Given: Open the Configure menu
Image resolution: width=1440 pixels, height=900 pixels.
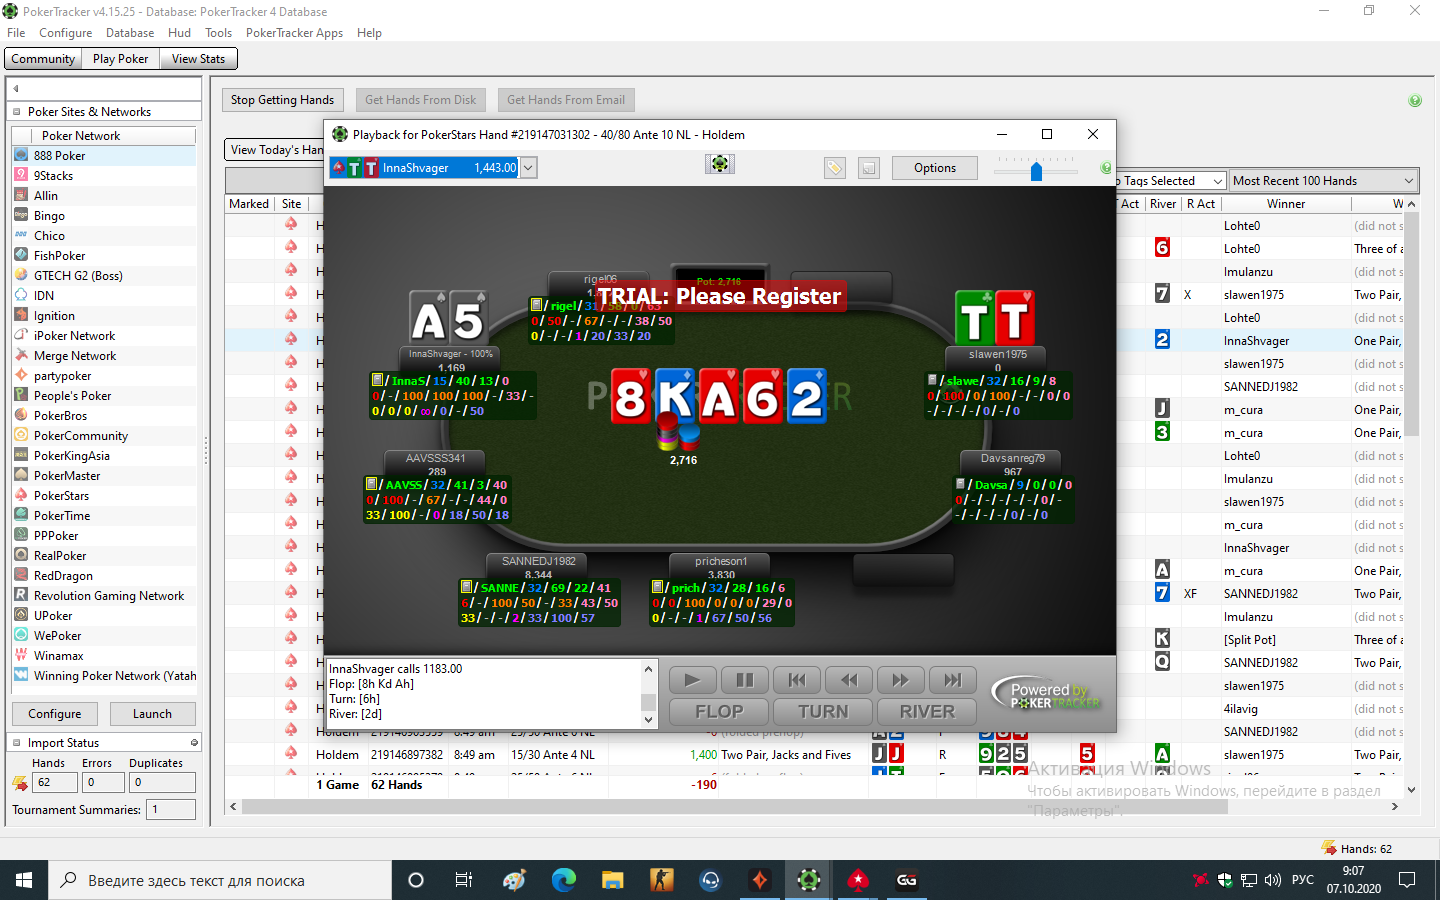Looking at the screenshot, I should click(x=65, y=33).
